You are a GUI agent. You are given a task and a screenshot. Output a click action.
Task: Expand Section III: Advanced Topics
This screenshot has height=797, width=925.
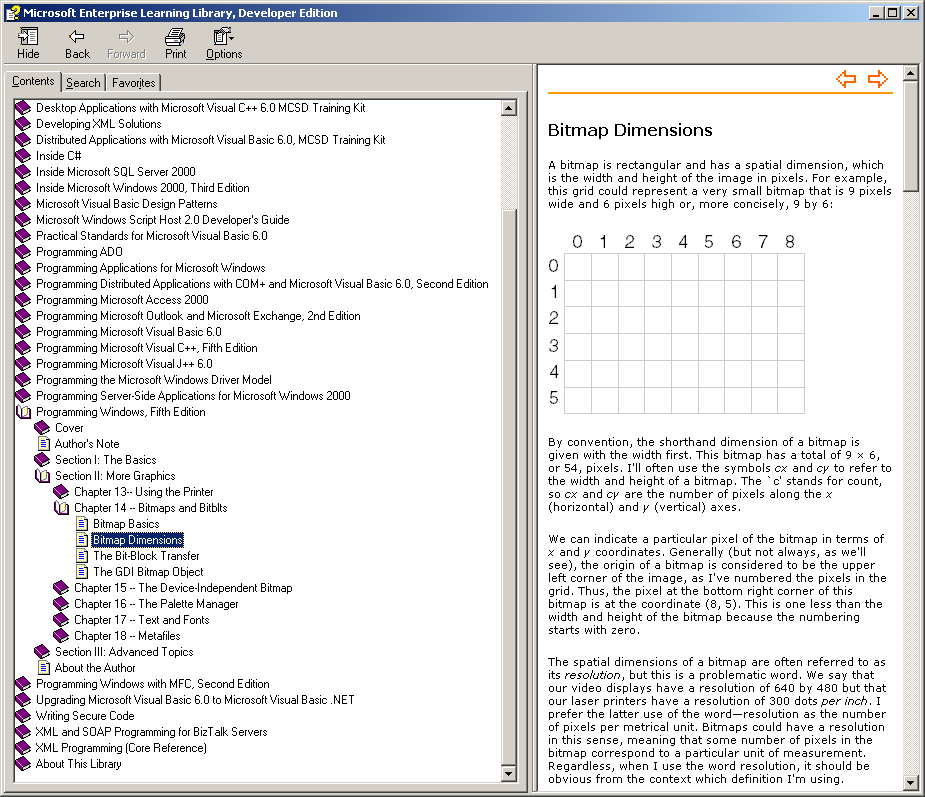pos(124,652)
